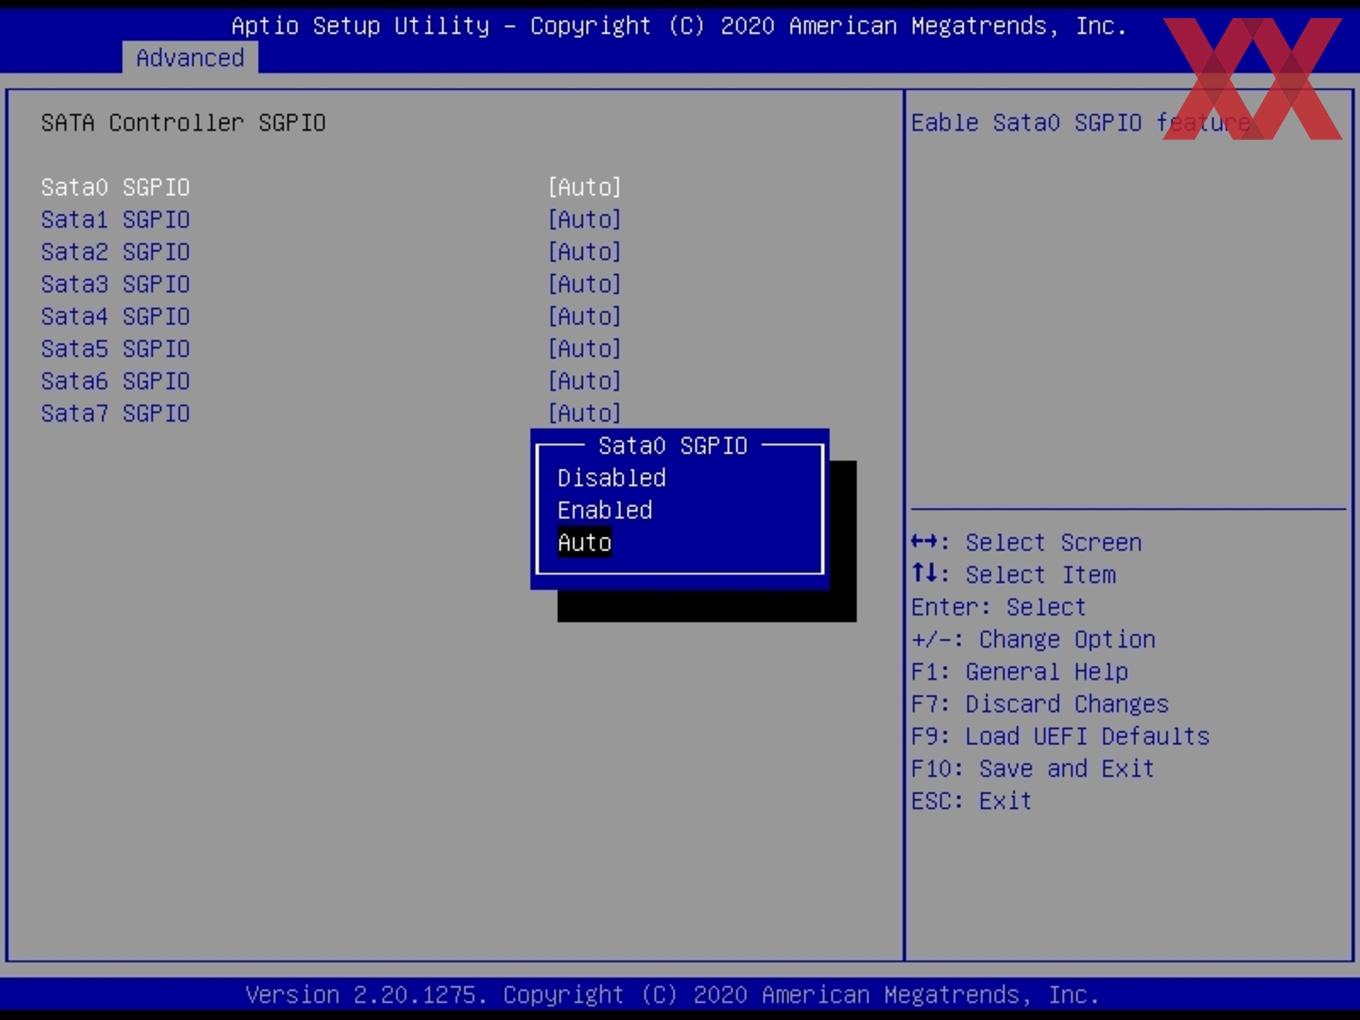This screenshot has width=1360, height=1020.
Task: Open the [Auto] value for Sata0 SGPIO
Action: [584, 187]
